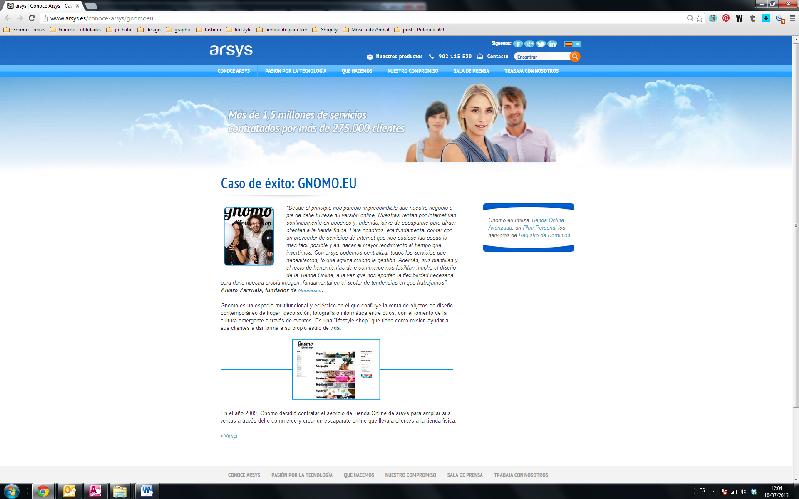799x499 pixels.
Task: Open footer link Nuestro Compromiso
Action: pos(411,475)
